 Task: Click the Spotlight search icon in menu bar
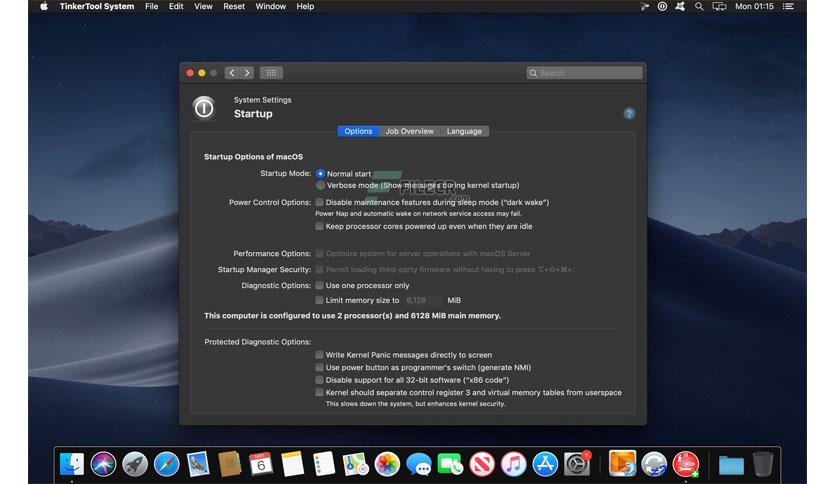[699, 6]
